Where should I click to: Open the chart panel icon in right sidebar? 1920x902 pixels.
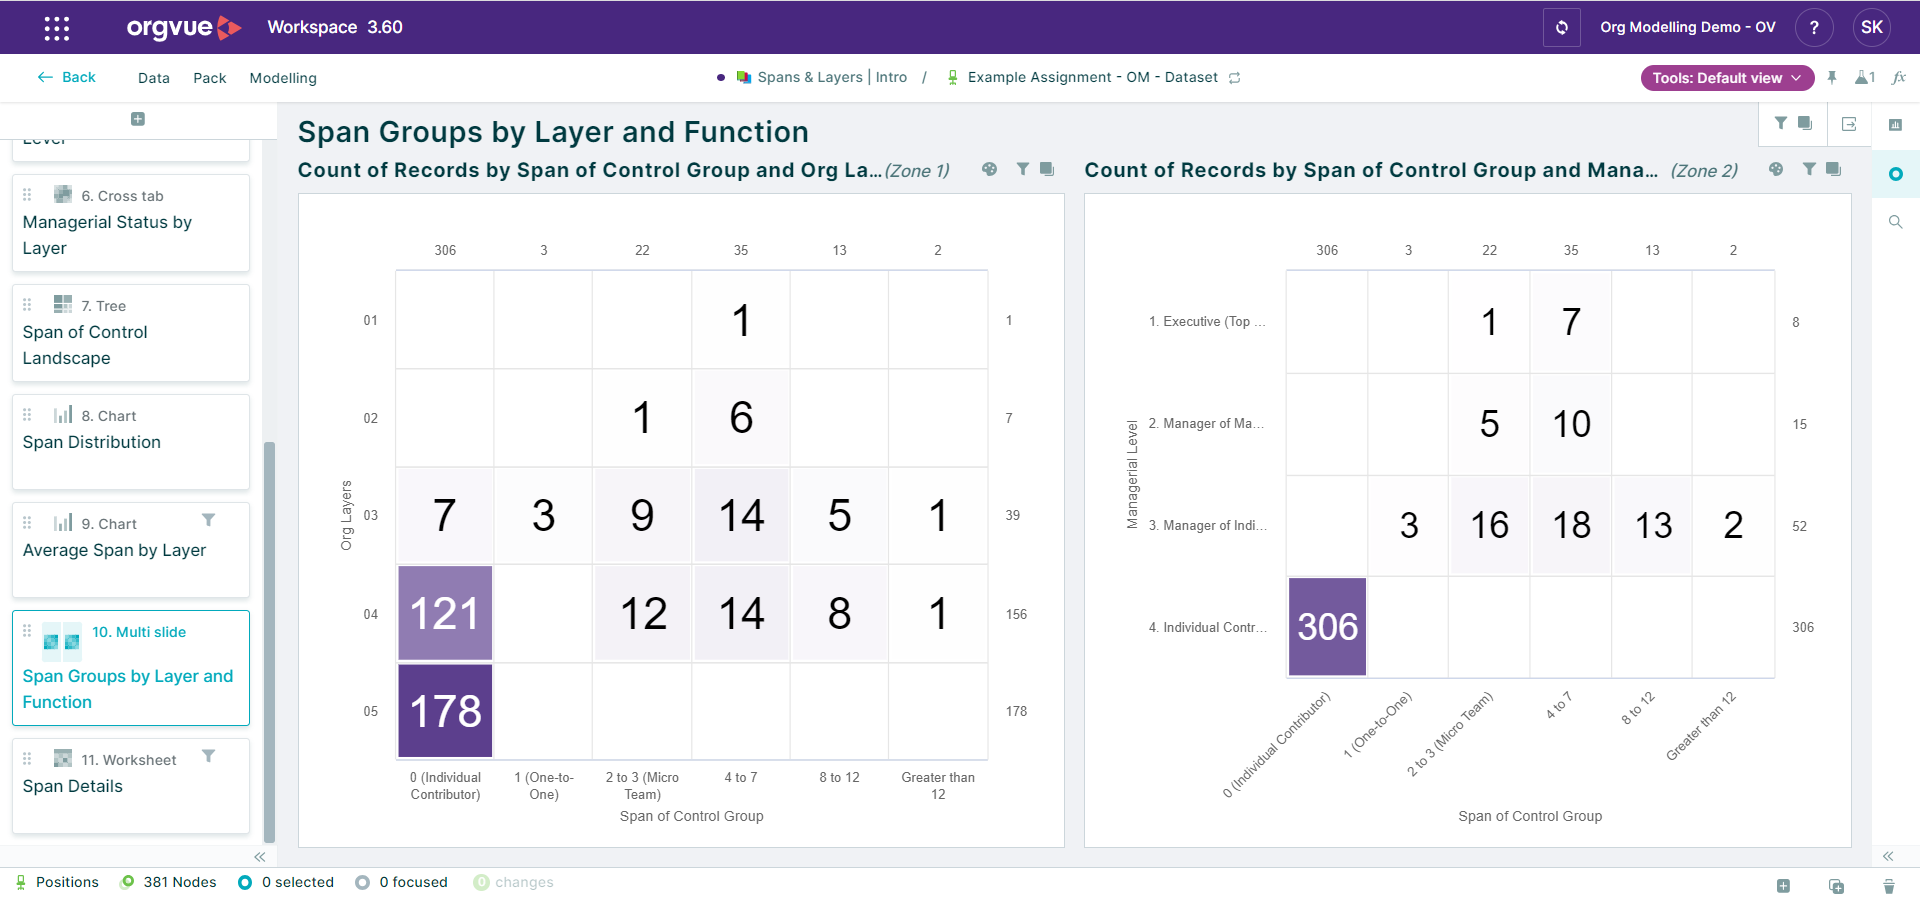(1895, 125)
